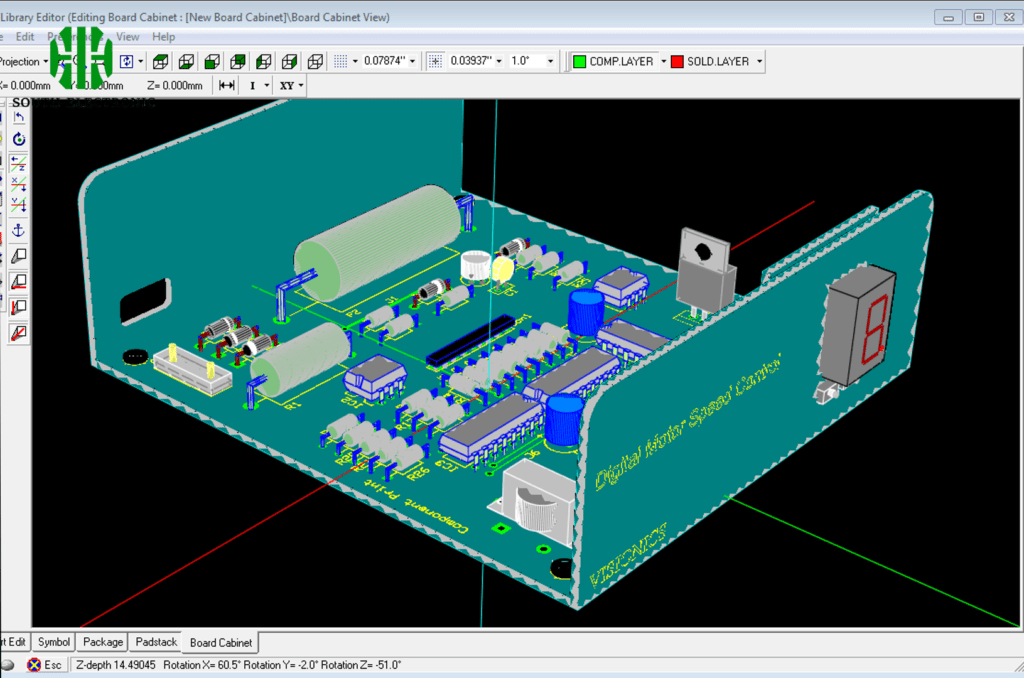Open the View menu
Screen dimensions: 1024x678
[127, 36]
